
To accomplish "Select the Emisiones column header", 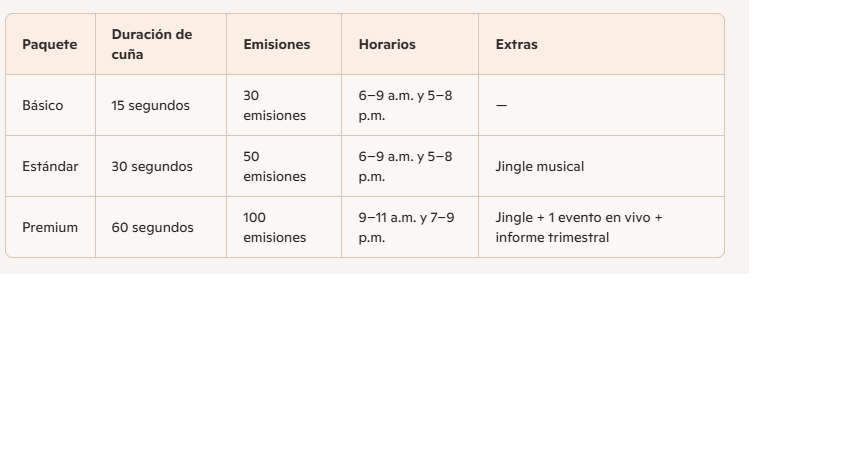I will pos(276,45).
